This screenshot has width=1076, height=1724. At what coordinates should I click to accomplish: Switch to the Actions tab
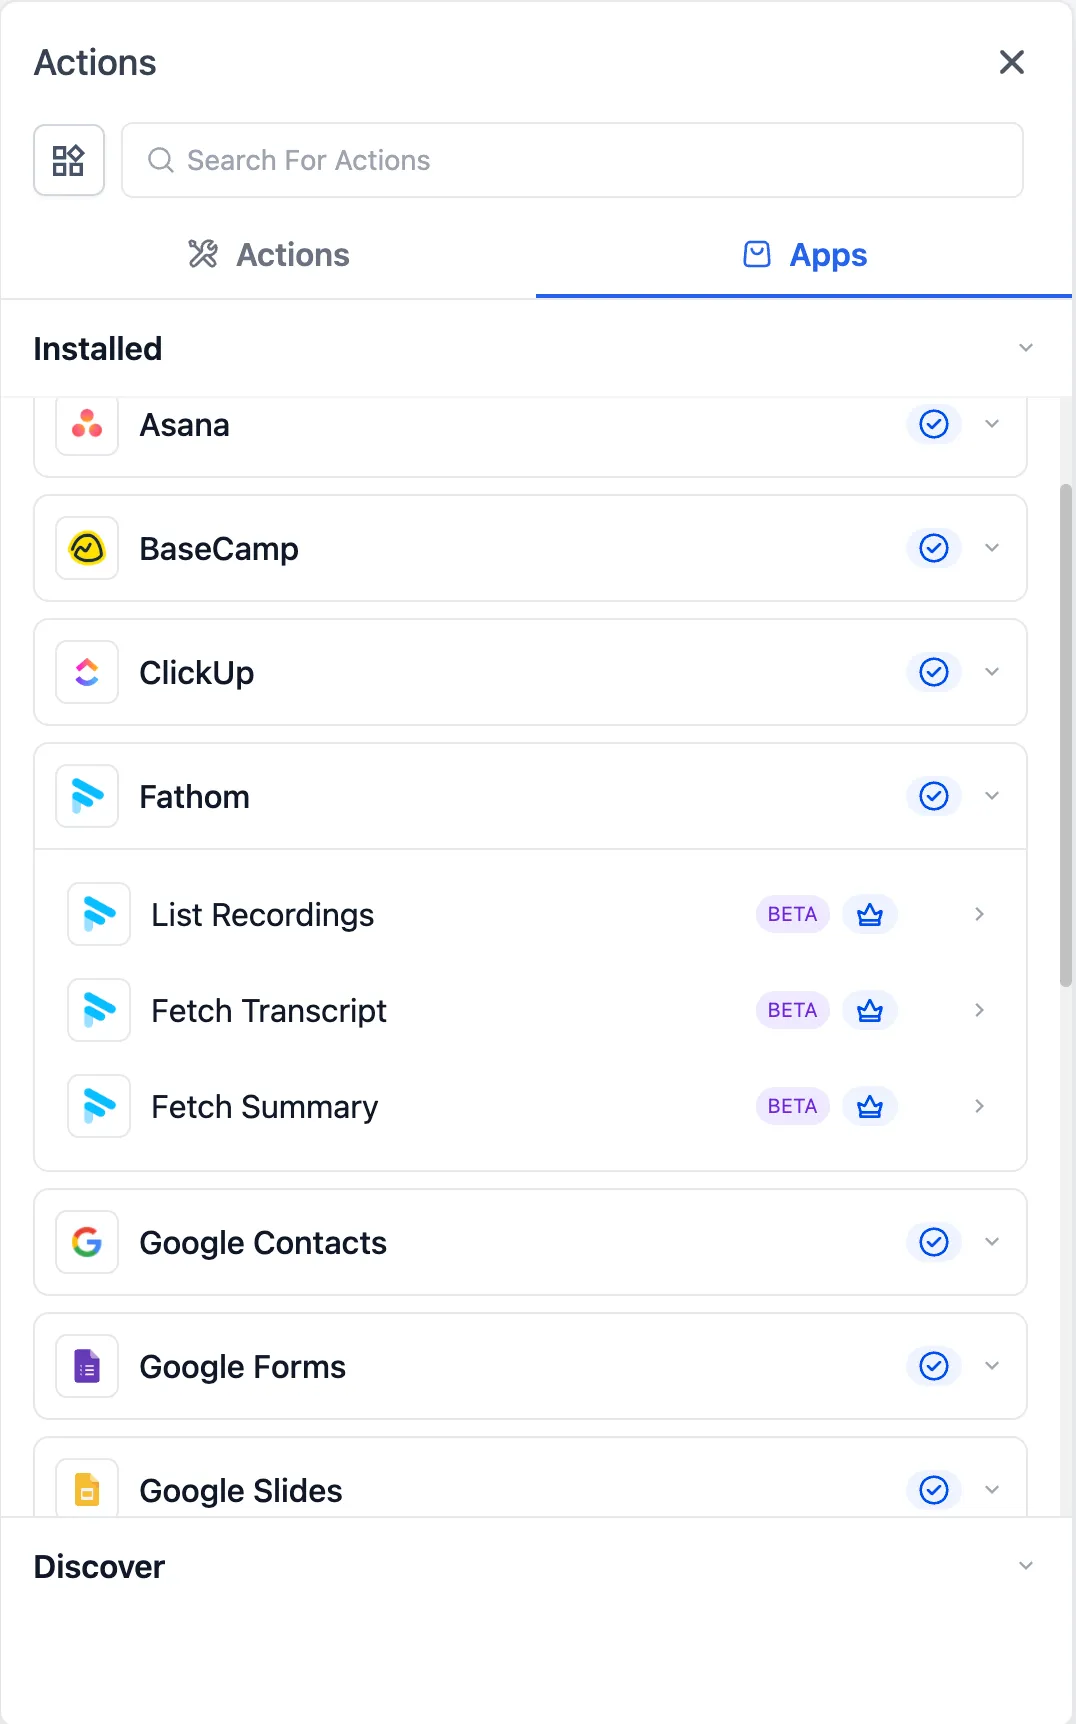(x=267, y=255)
